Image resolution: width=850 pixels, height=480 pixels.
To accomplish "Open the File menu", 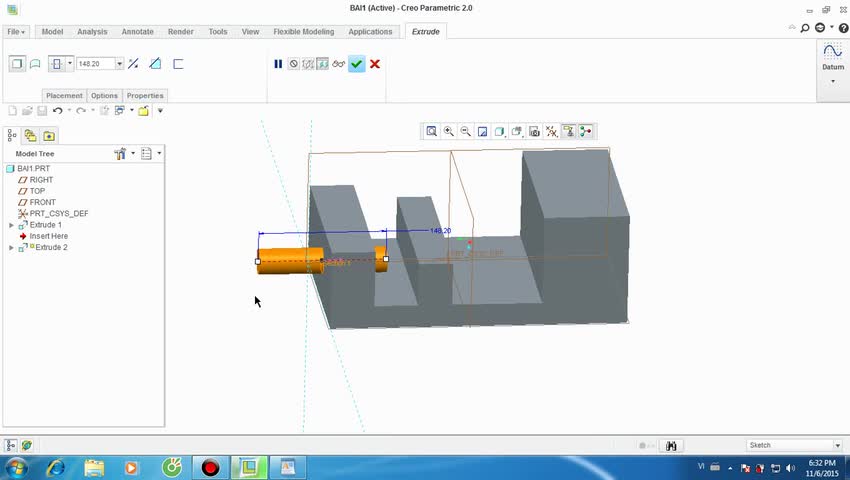I will 16,31.
